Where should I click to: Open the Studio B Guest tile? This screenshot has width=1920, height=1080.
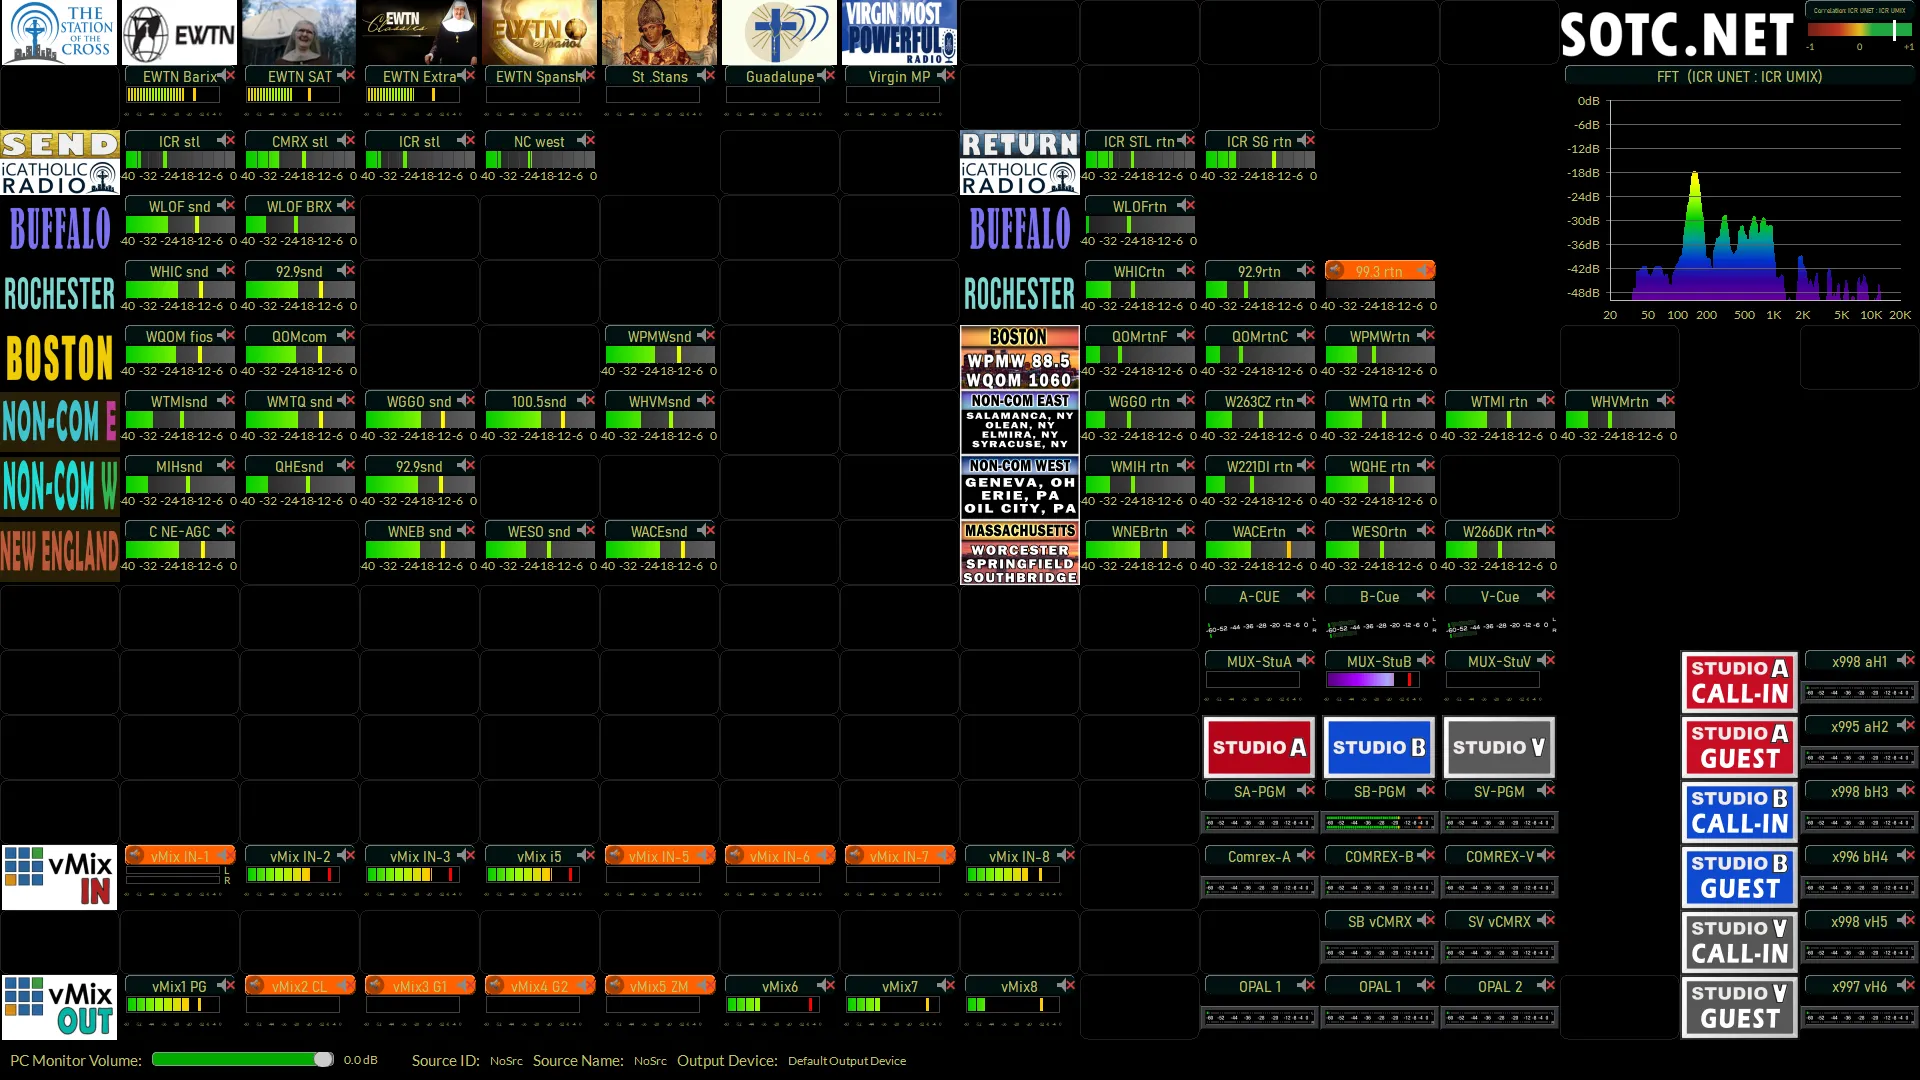pyautogui.click(x=1739, y=877)
